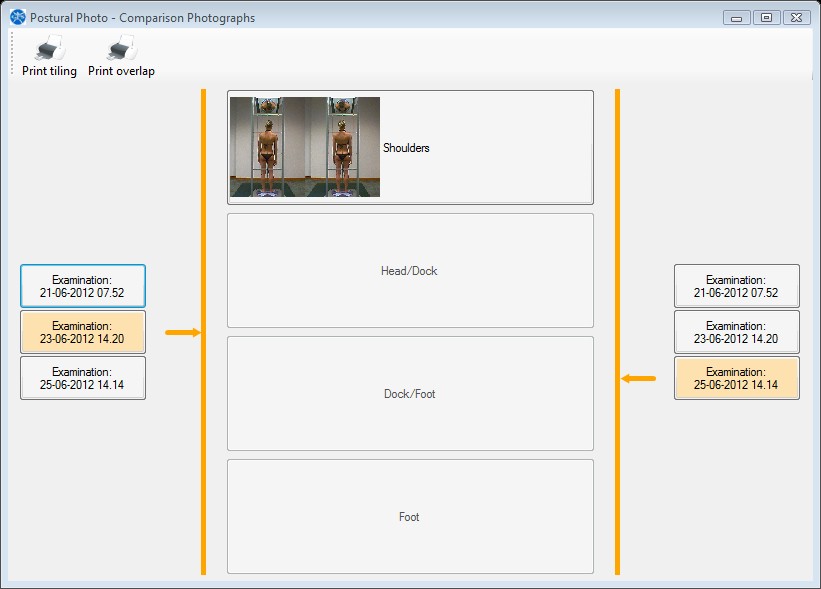Screen dimensions: 821x589
Task: Click the Print overlap printer icon
Action: [x=121, y=48]
